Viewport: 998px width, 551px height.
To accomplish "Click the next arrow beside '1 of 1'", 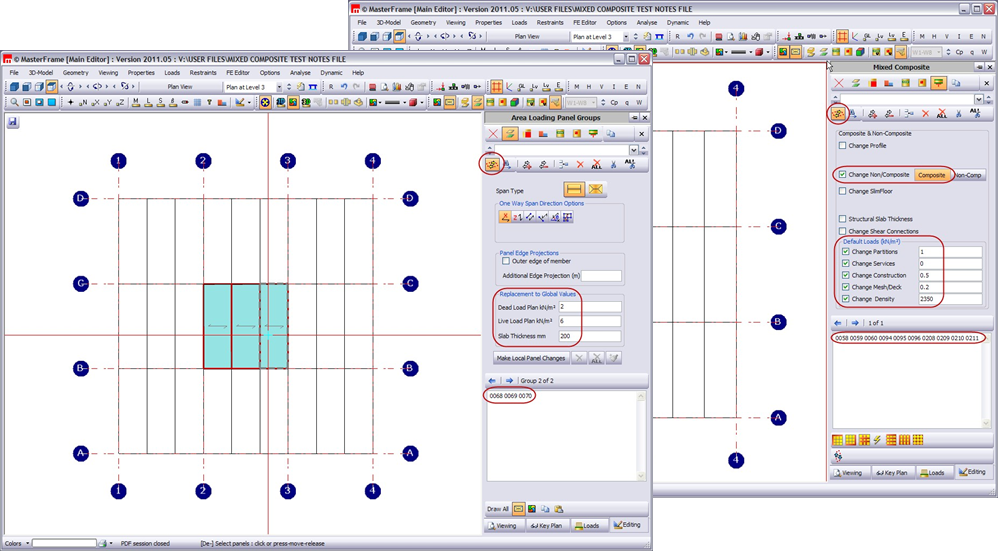I will pyautogui.click(x=855, y=323).
